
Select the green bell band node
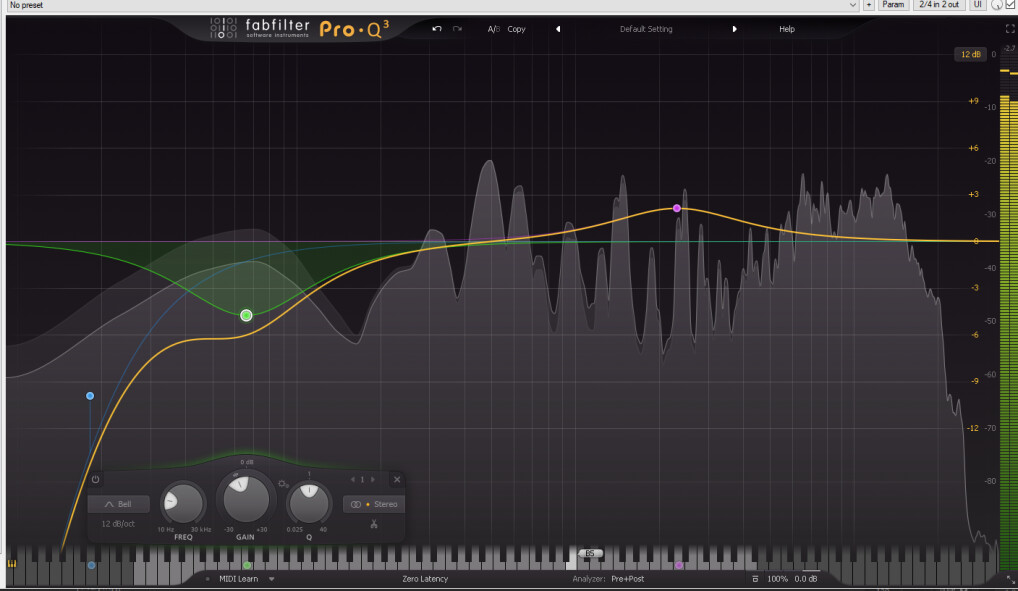pyautogui.click(x=246, y=315)
